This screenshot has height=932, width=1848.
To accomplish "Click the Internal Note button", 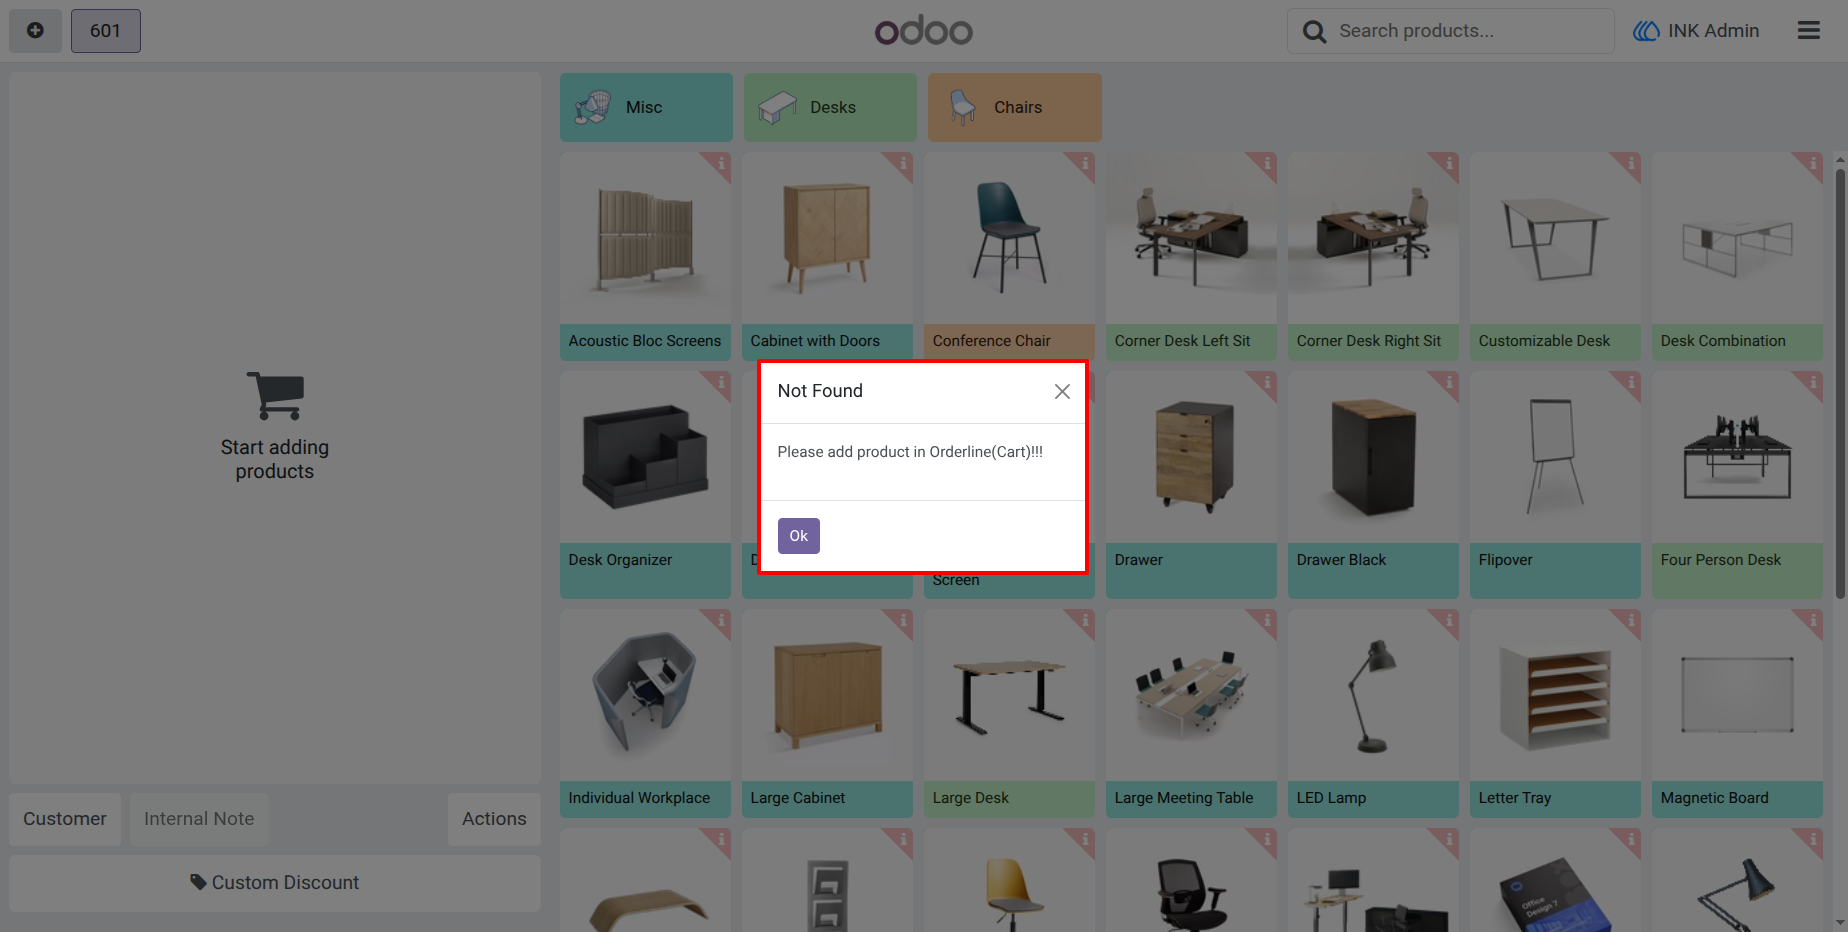I will 199,819.
